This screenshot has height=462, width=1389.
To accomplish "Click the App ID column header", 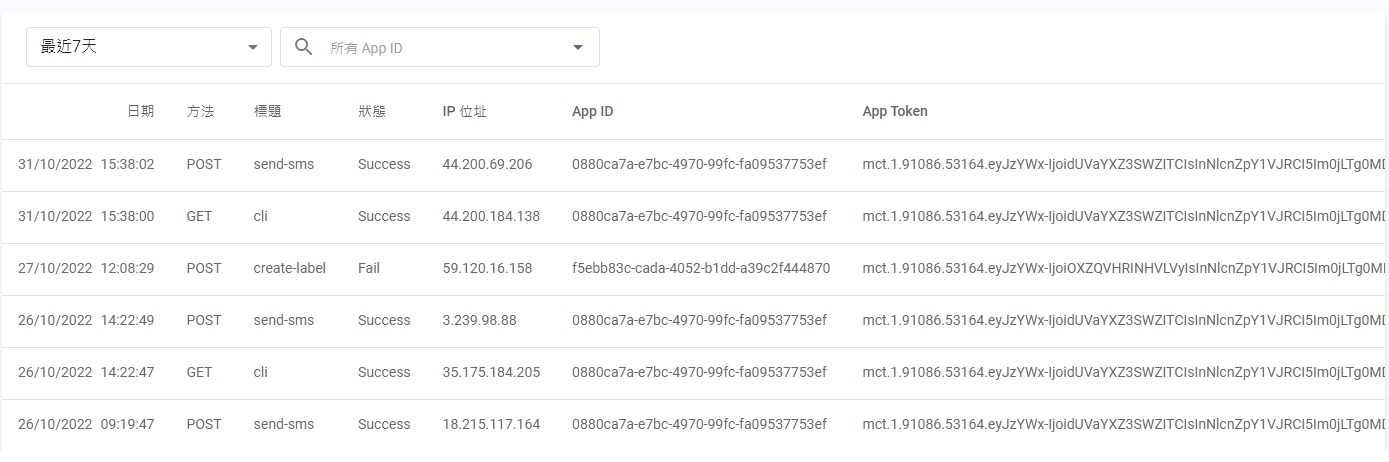I will pos(593,112).
